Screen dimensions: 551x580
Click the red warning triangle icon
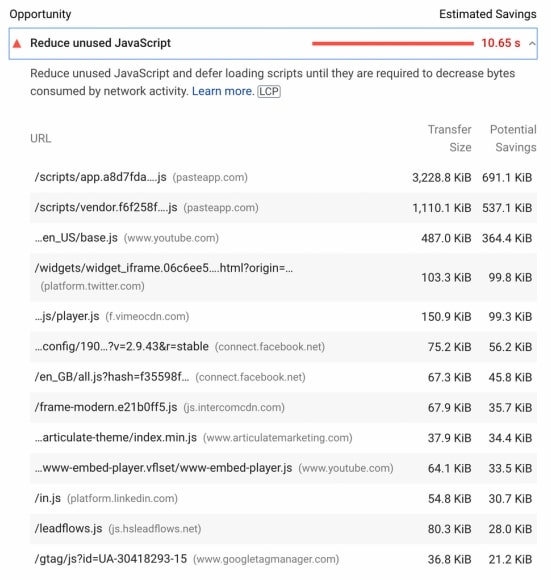pos(17,44)
